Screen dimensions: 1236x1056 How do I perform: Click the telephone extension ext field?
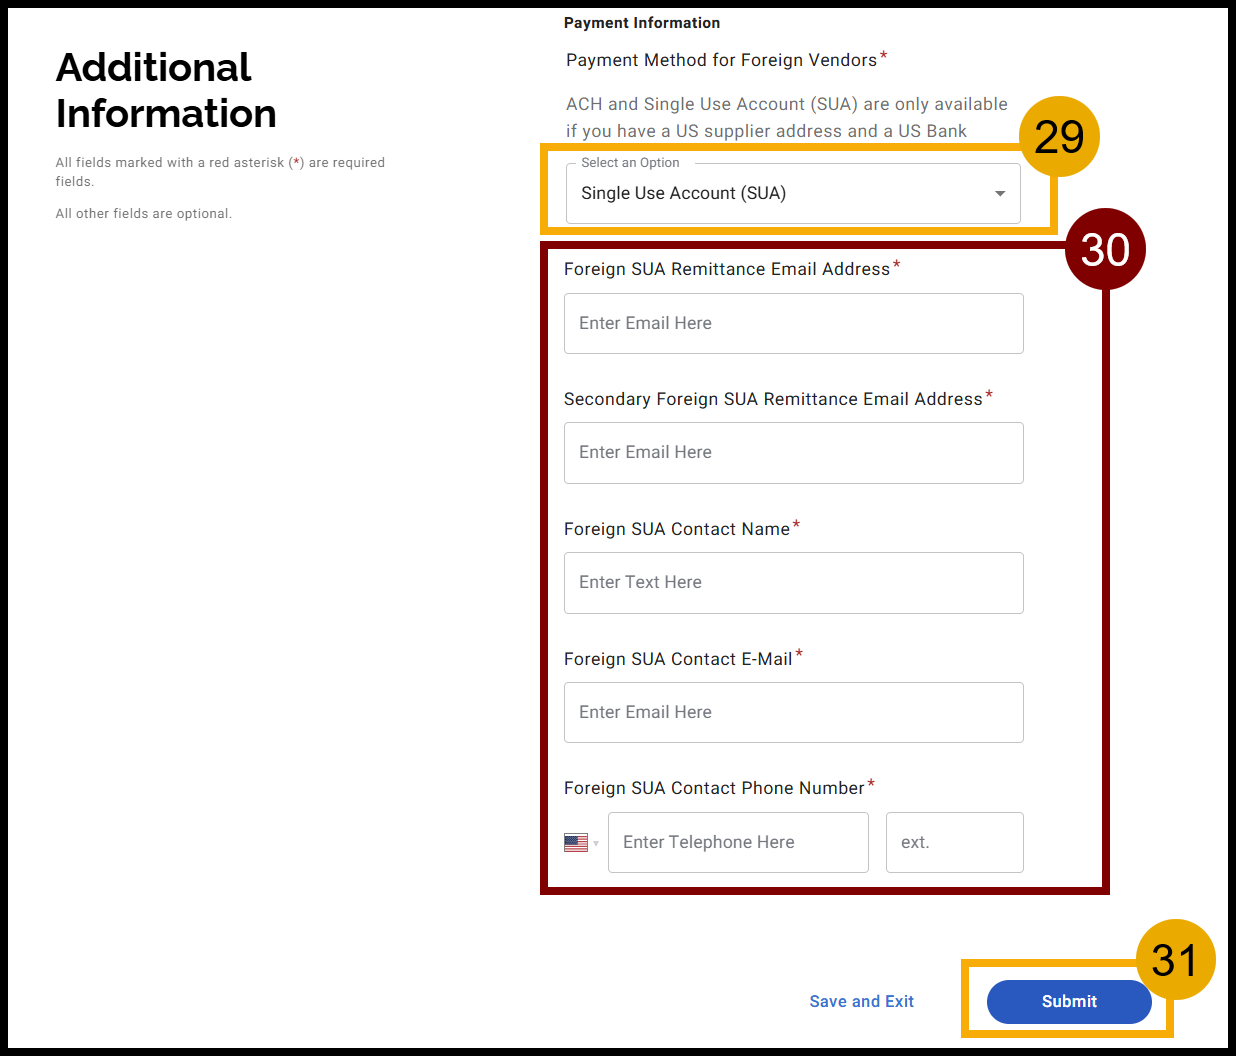tap(954, 842)
